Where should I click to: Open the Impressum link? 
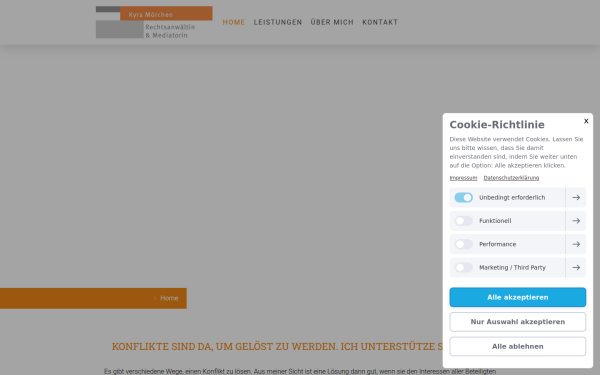click(463, 178)
